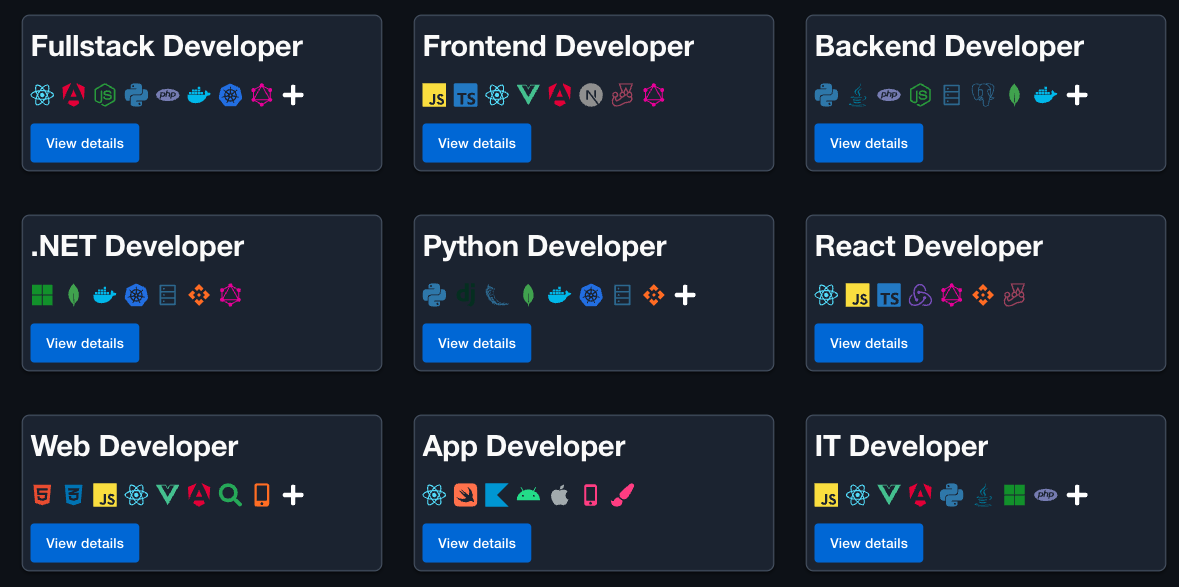Click the pink paintbrush icon in App Developer card

(x=622, y=495)
